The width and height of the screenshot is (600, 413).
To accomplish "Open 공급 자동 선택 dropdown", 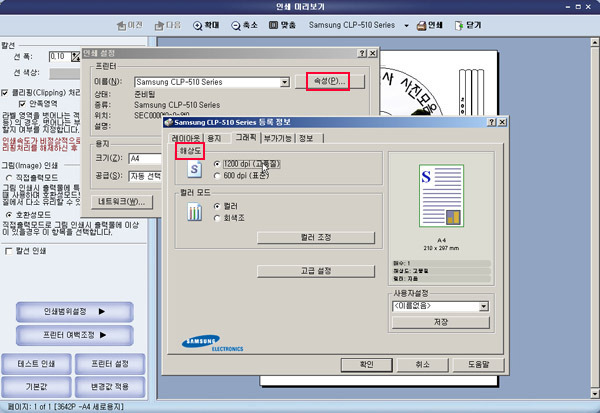I will point(146,176).
